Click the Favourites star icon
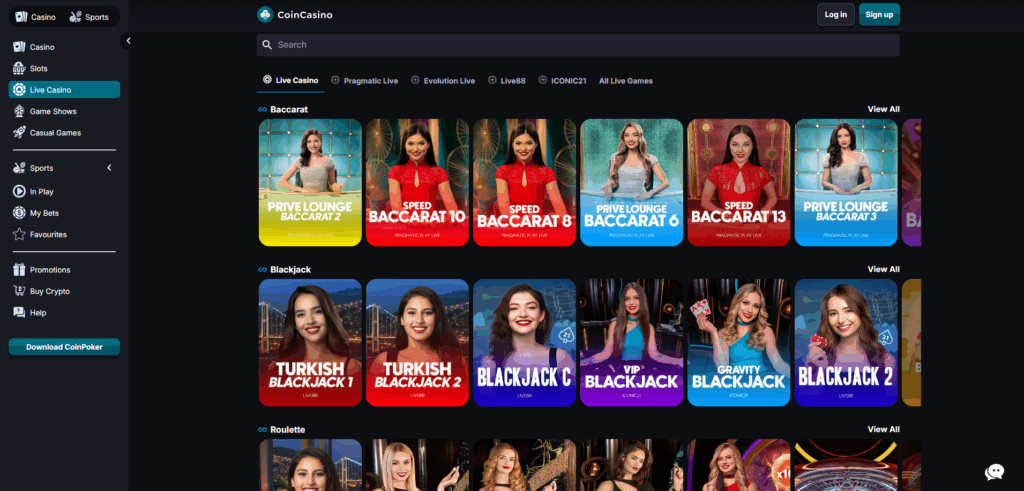Viewport: 1024px width, 491px height. pyautogui.click(x=19, y=234)
